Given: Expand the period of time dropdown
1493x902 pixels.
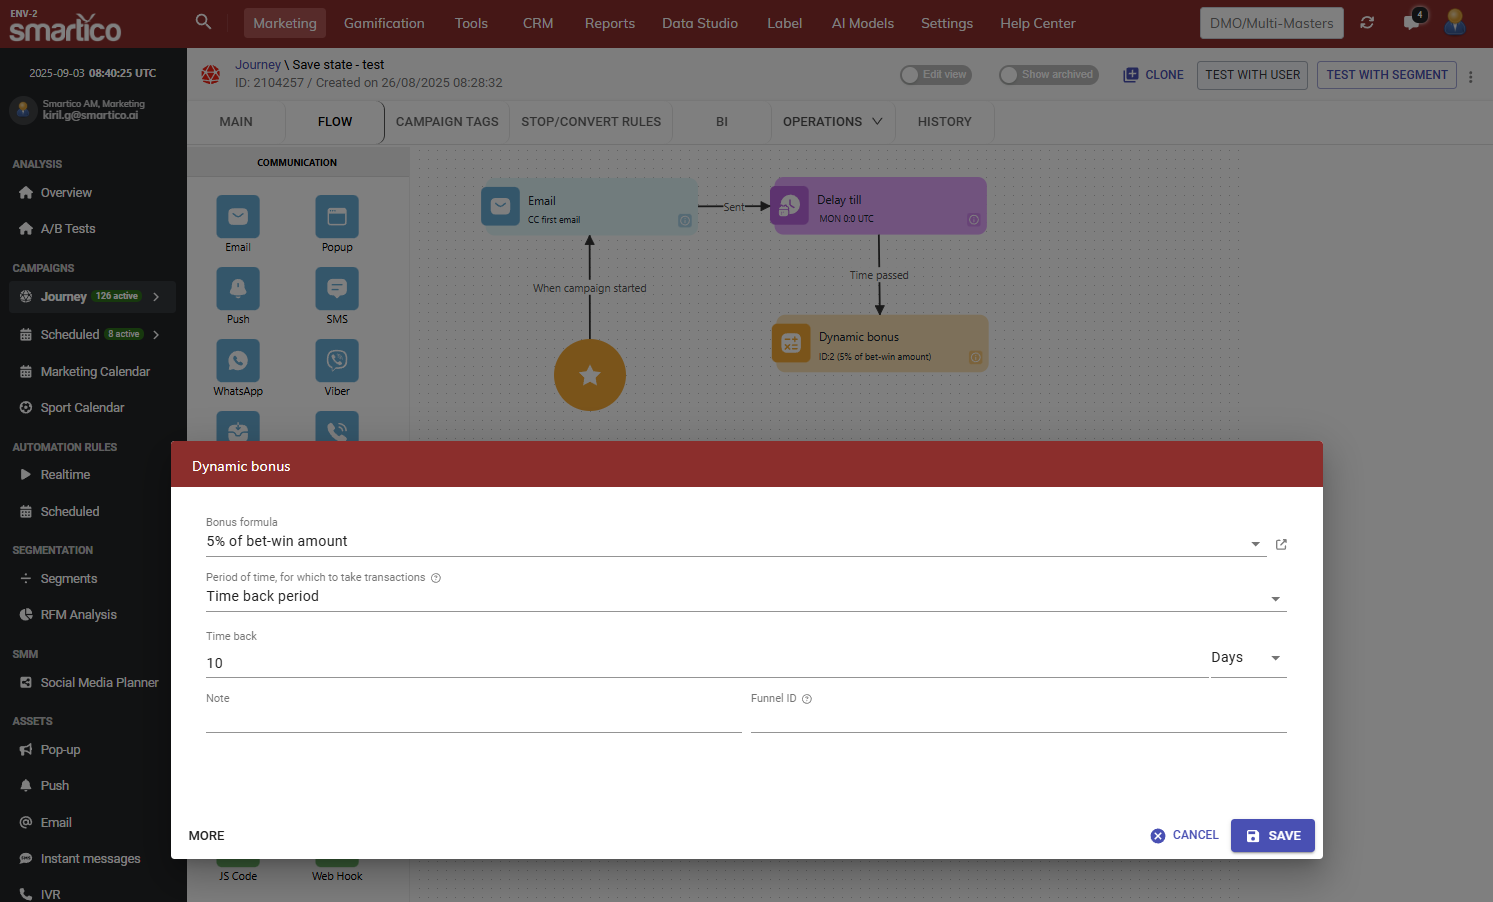Looking at the screenshot, I should (1275, 599).
